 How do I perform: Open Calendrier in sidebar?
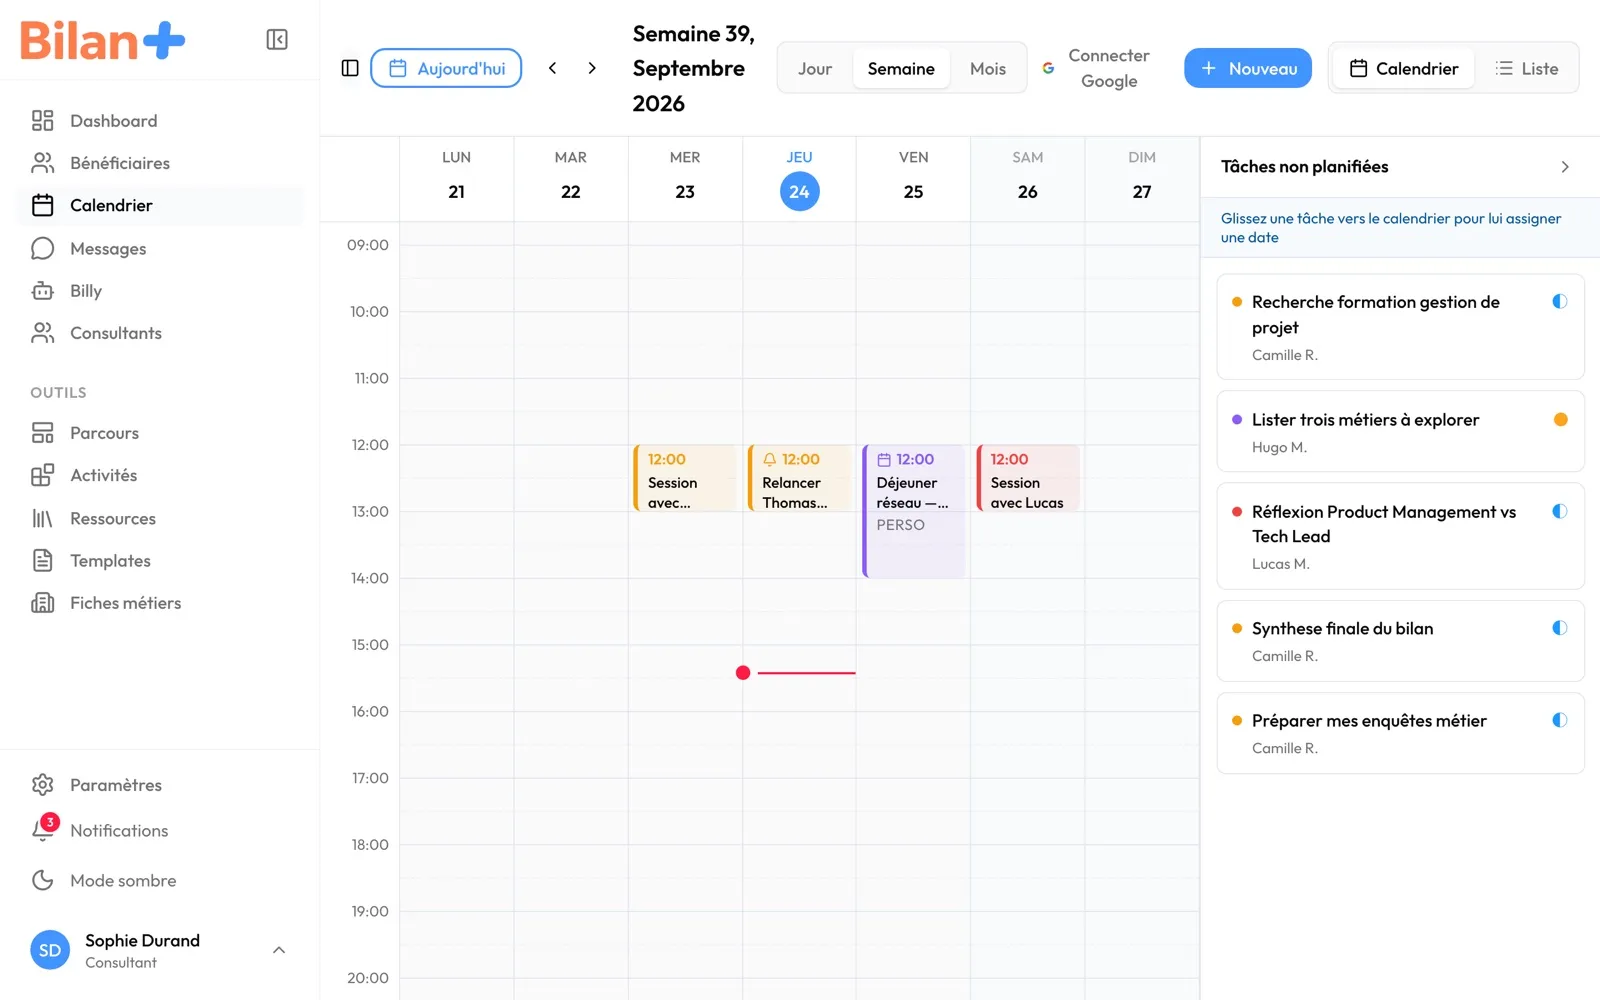click(160, 205)
